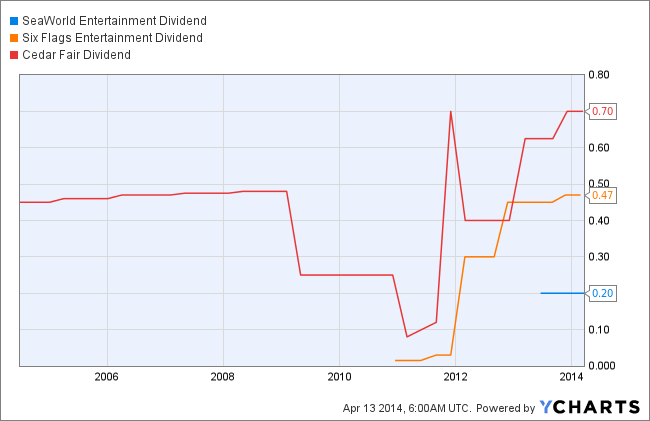650x421 pixels.
Task: Click the 2014 x-axis label
Action: tap(571, 376)
